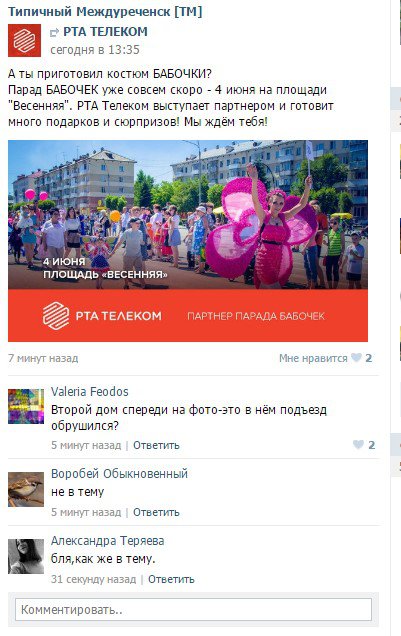
Task: Open post timestamp сегодня в 13:35
Action: pos(95,50)
